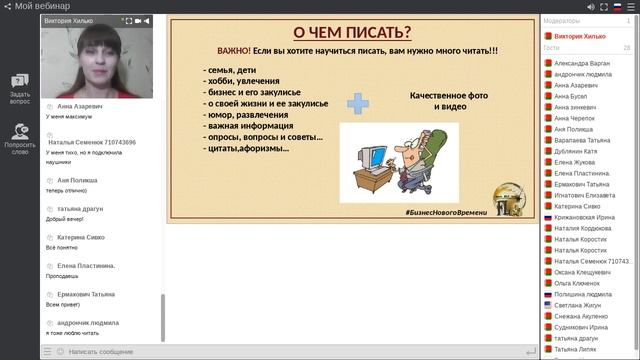Select guest Светлана Жигун

(x=577, y=305)
